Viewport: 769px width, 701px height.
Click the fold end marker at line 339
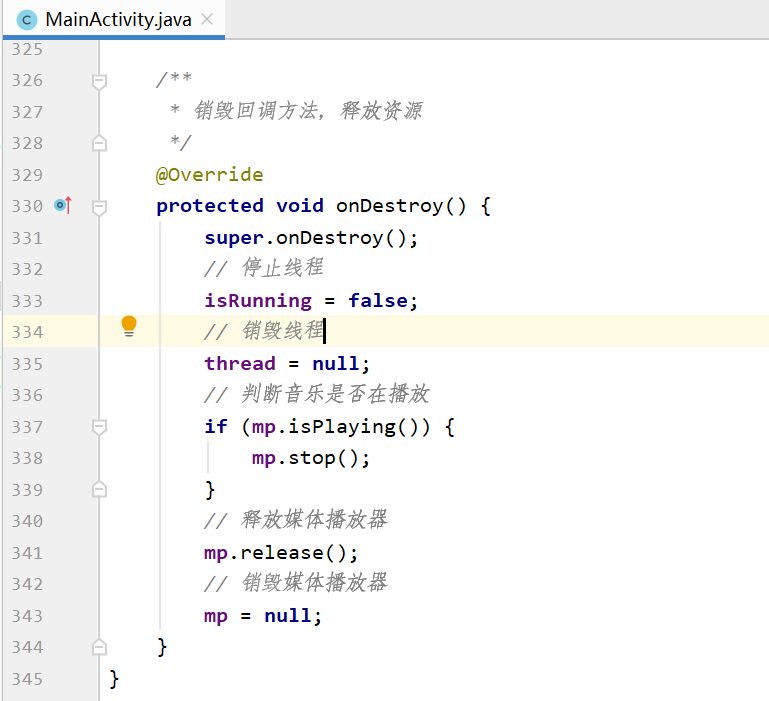coord(99,489)
